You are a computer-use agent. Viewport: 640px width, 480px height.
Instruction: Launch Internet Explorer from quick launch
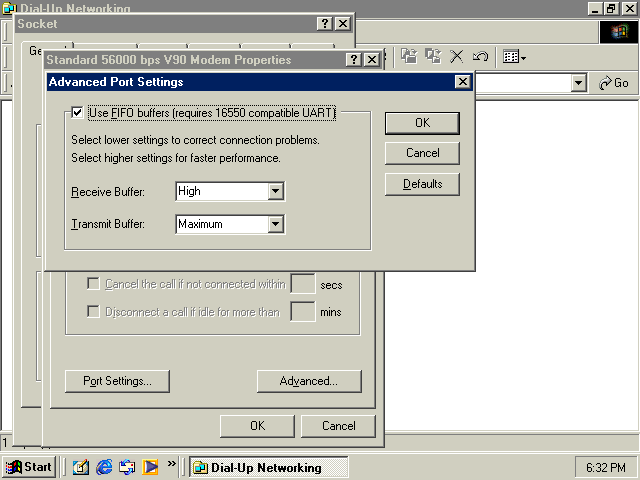coord(104,467)
